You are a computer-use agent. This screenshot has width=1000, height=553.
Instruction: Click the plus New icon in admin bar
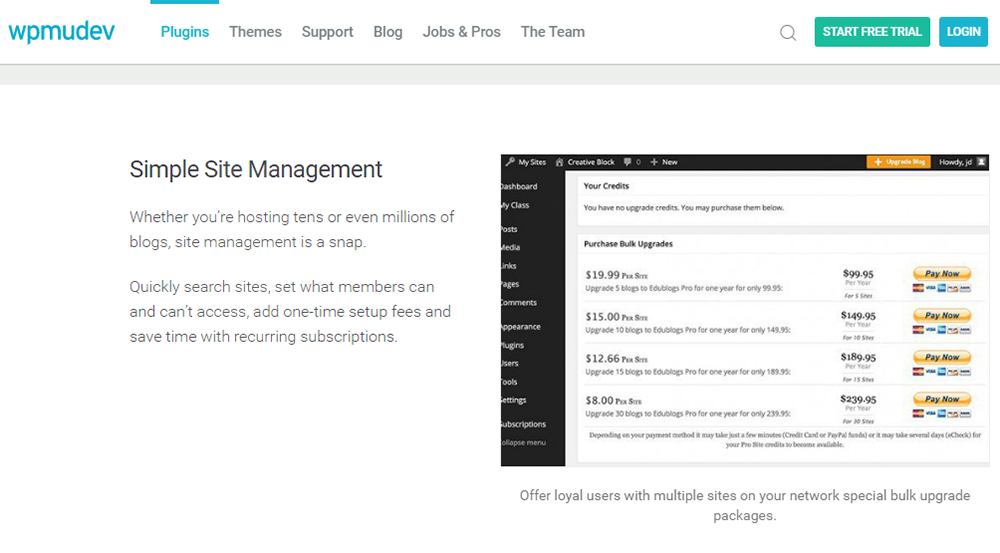pos(654,162)
